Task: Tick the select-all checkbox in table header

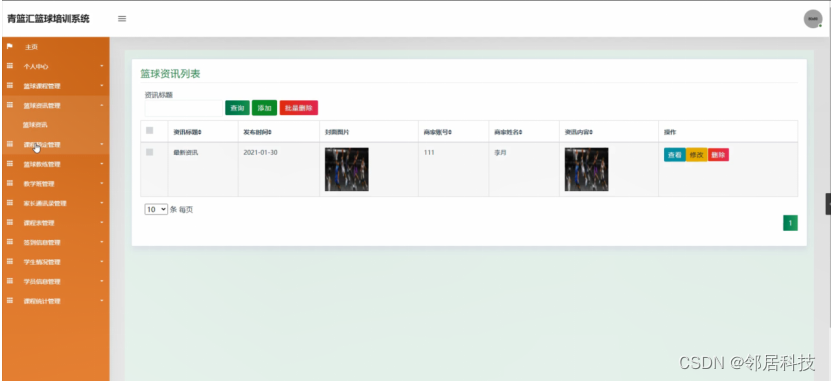Action: 149,130
